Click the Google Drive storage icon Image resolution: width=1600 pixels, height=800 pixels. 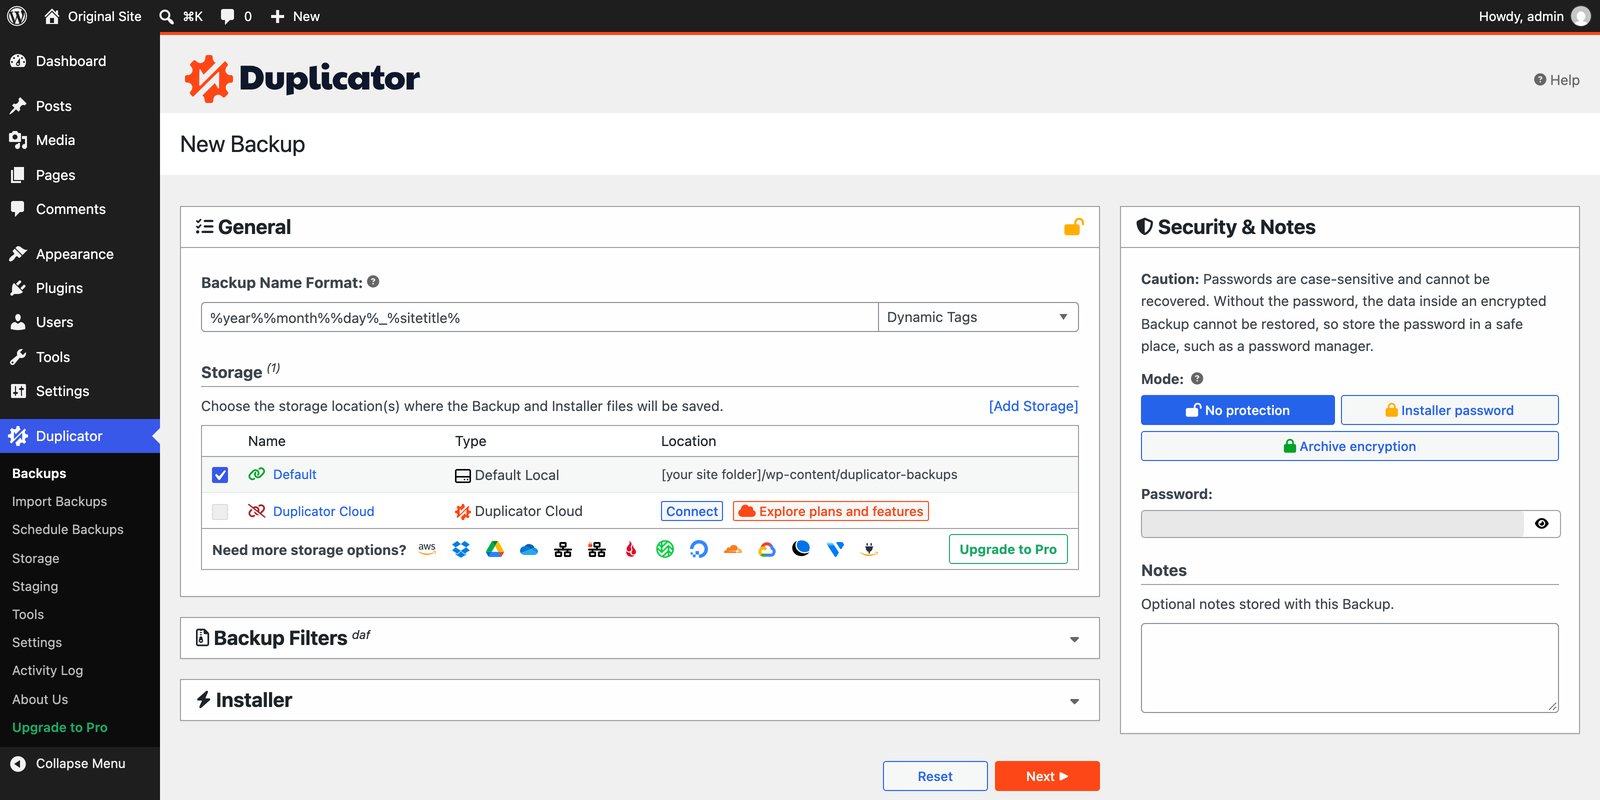pyautogui.click(x=495, y=549)
